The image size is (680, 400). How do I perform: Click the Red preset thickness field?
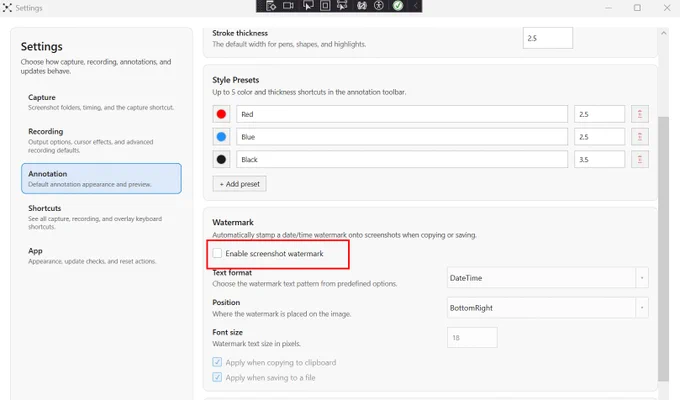point(599,114)
